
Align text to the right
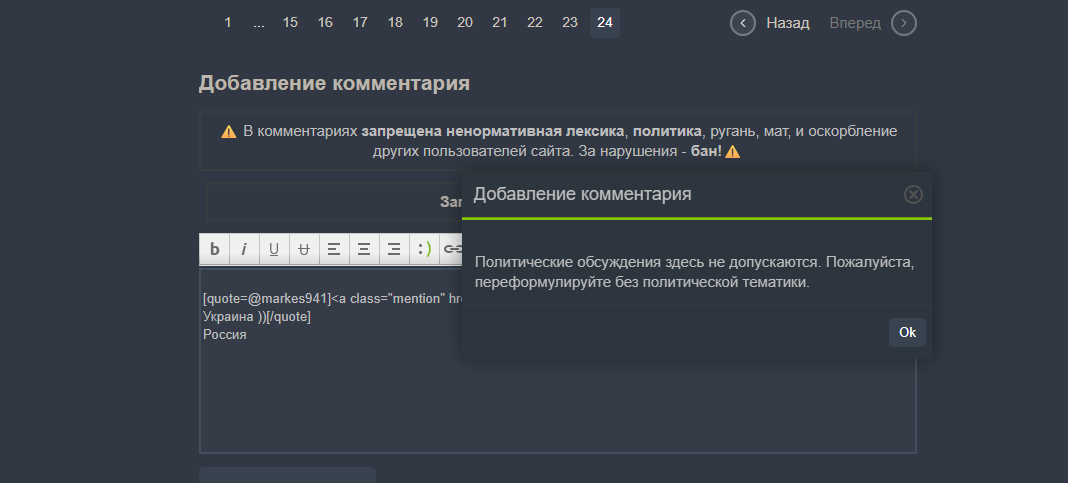(394, 249)
